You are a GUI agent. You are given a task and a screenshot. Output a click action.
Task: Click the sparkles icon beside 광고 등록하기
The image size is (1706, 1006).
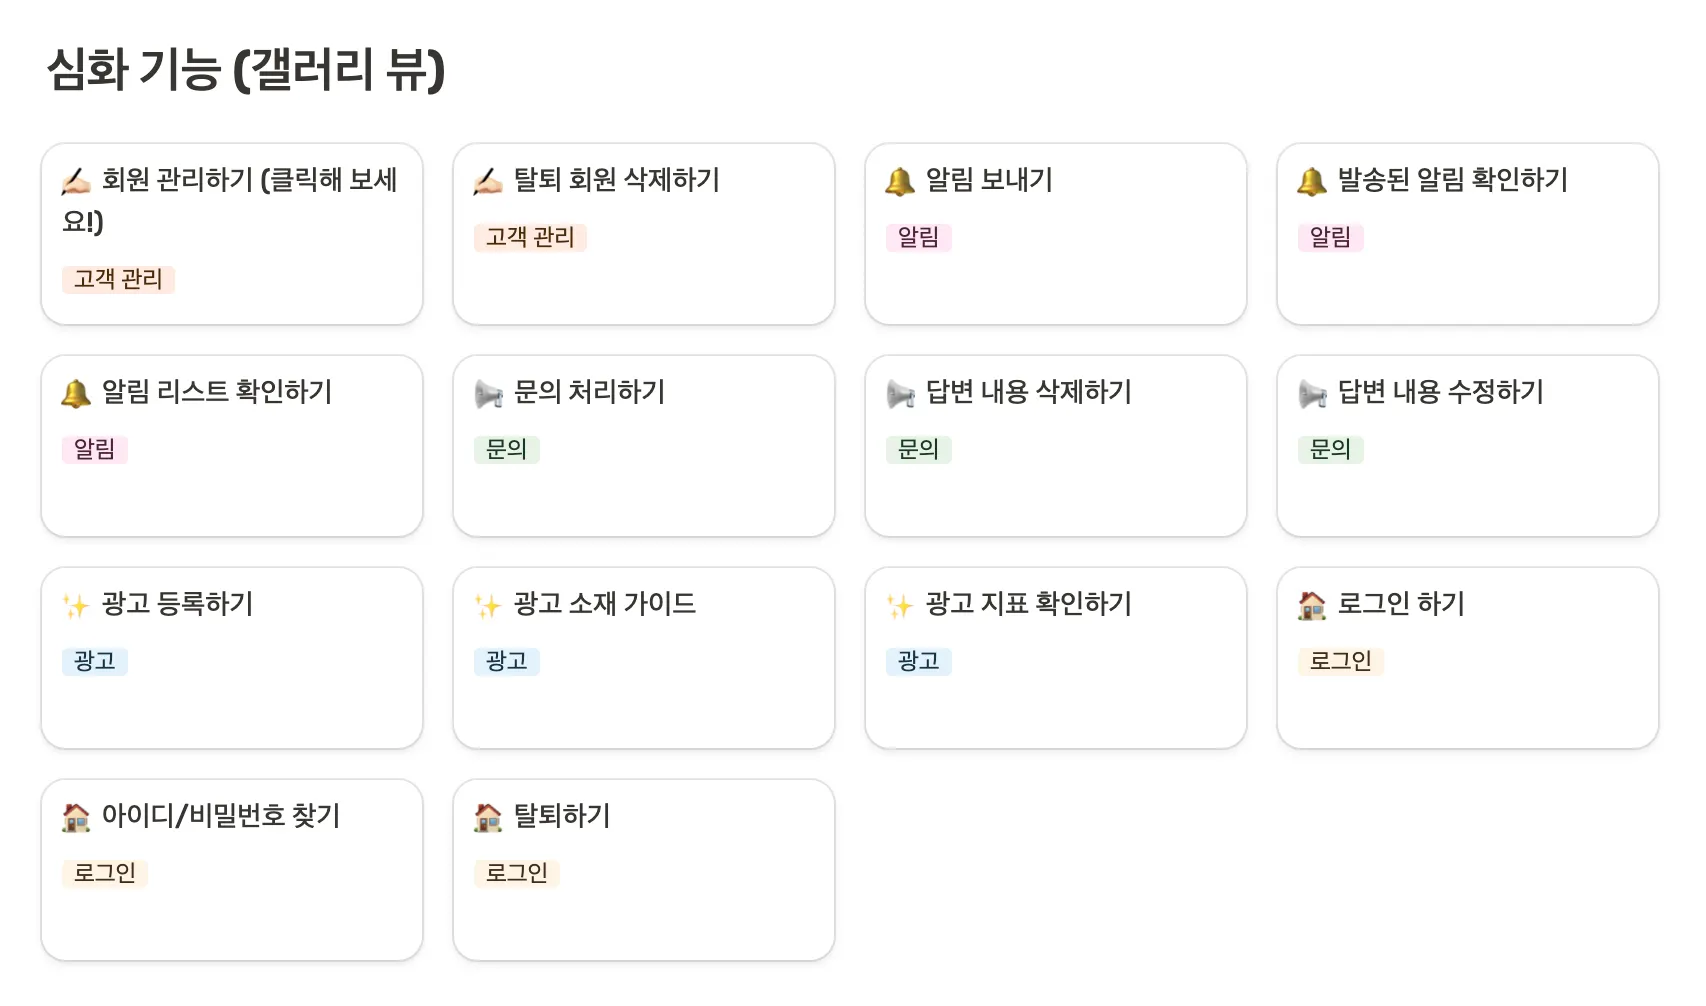point(76,605)
